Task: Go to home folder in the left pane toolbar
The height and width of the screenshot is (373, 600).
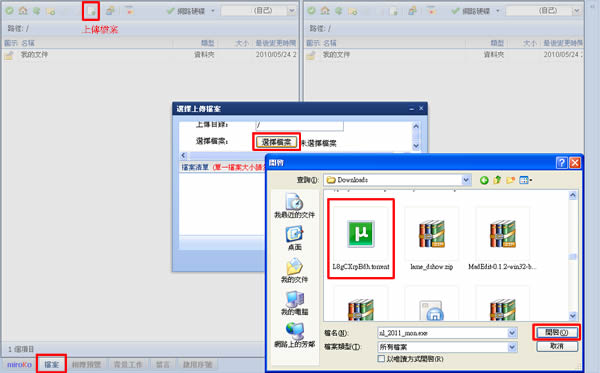Action: [x=23, y=11]
